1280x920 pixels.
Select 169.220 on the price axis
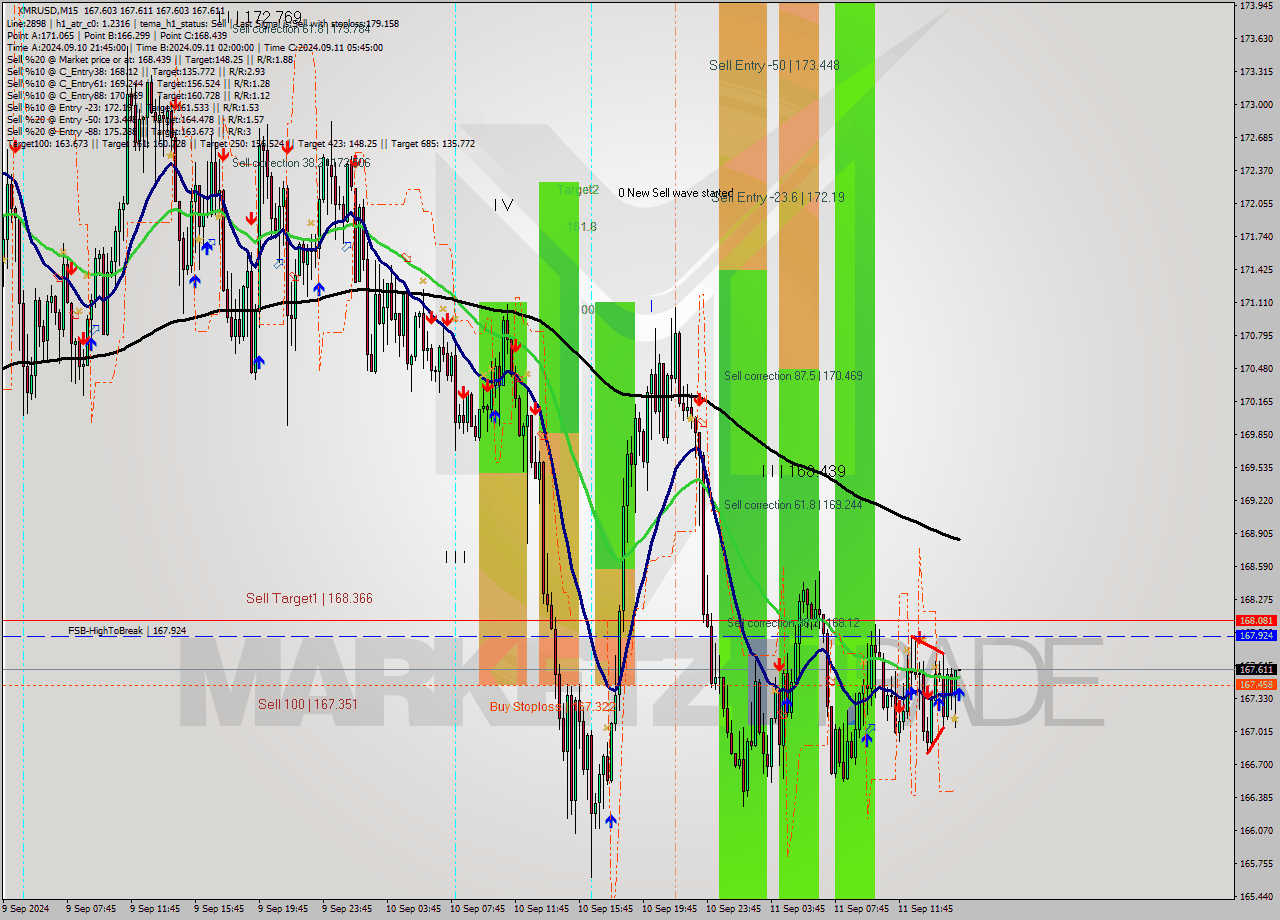tap(1255, 501)
